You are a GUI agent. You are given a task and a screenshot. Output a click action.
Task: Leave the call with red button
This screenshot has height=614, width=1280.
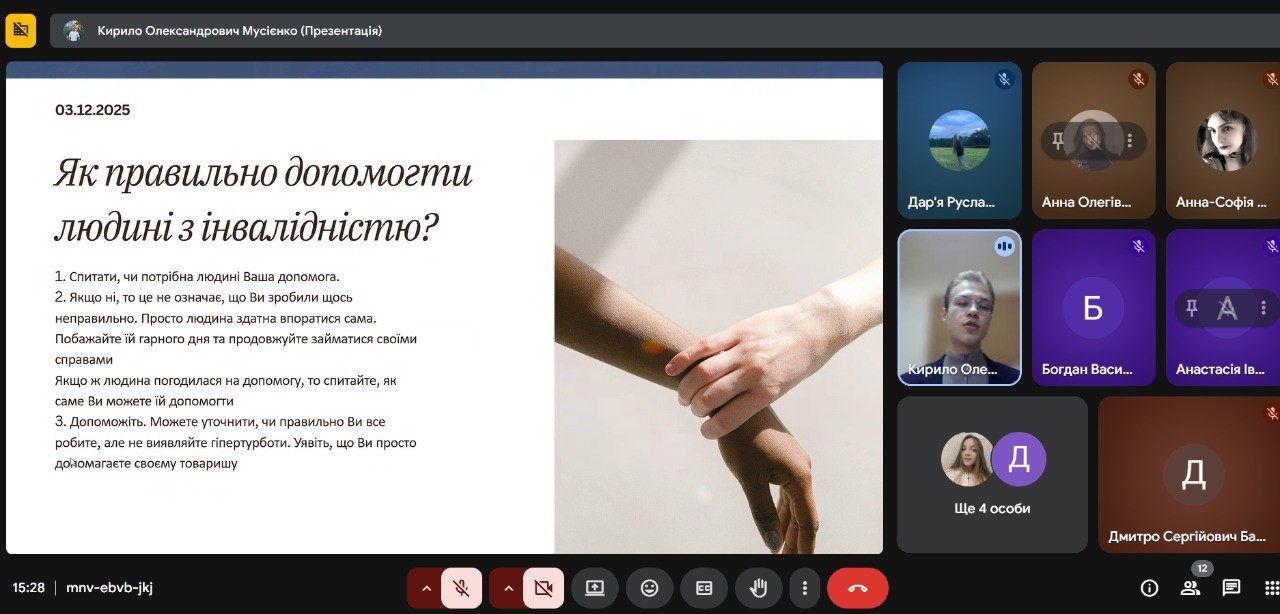point(857,588)
